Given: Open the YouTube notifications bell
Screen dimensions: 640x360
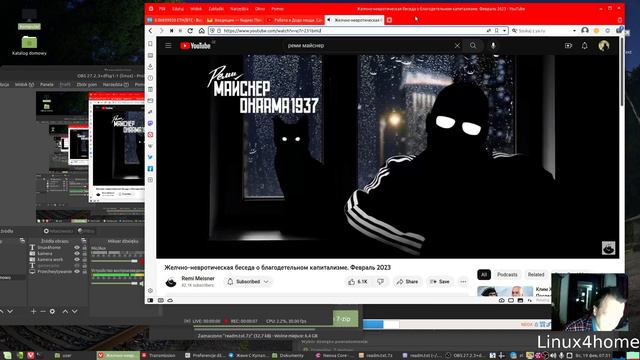Looking at the screenshot, I should pyautogui.click(x=584, y=46).
